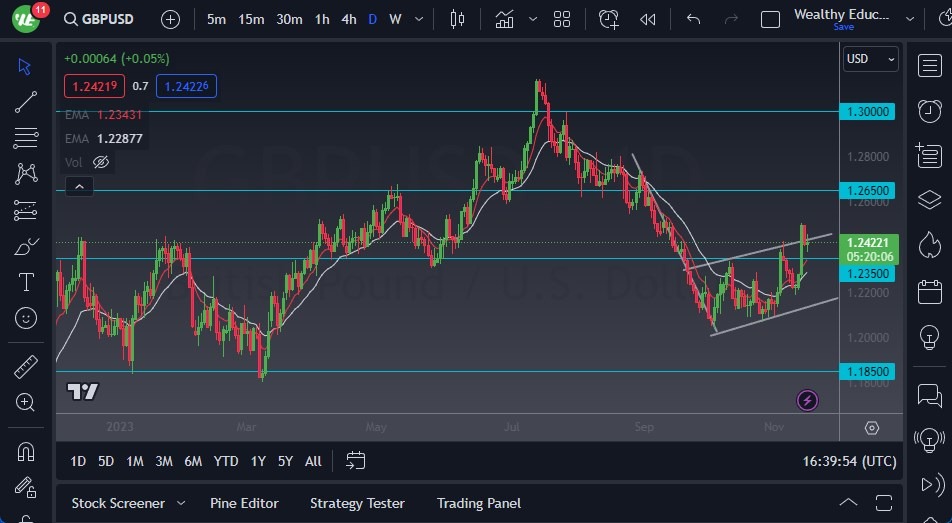Open the Strategy Tester tab
This screenshot has height=523, width=952.
[x=357, y=503]
